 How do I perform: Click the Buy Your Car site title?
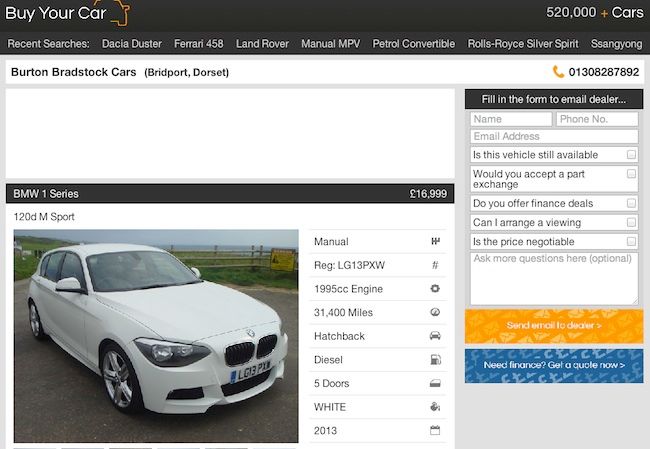click(56, 13)
